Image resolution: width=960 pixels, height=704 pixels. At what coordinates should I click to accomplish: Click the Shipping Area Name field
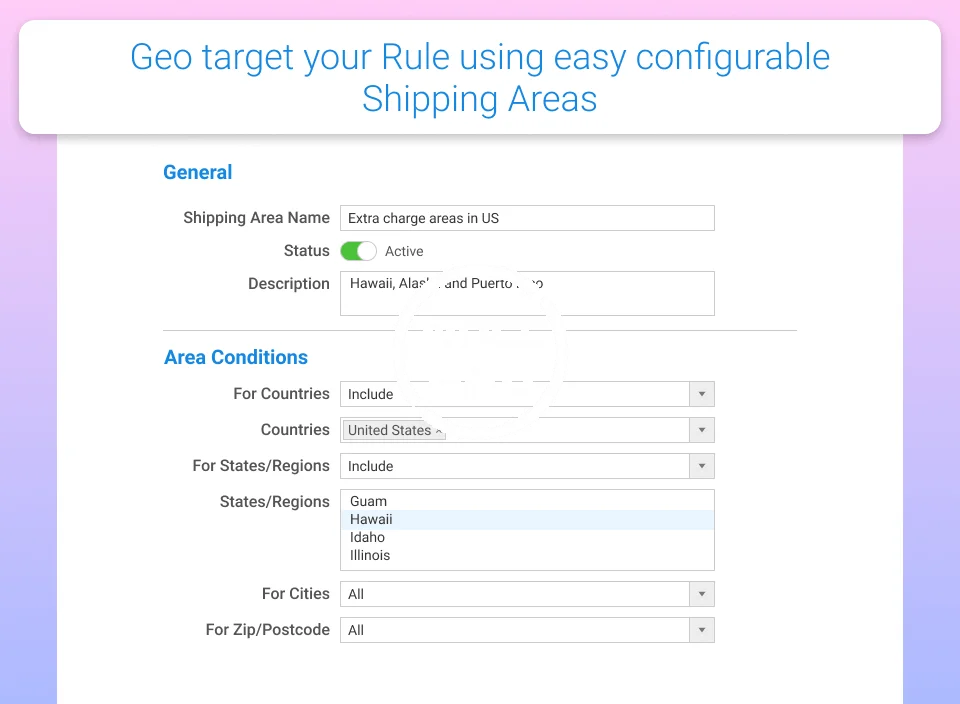point(527,218)
